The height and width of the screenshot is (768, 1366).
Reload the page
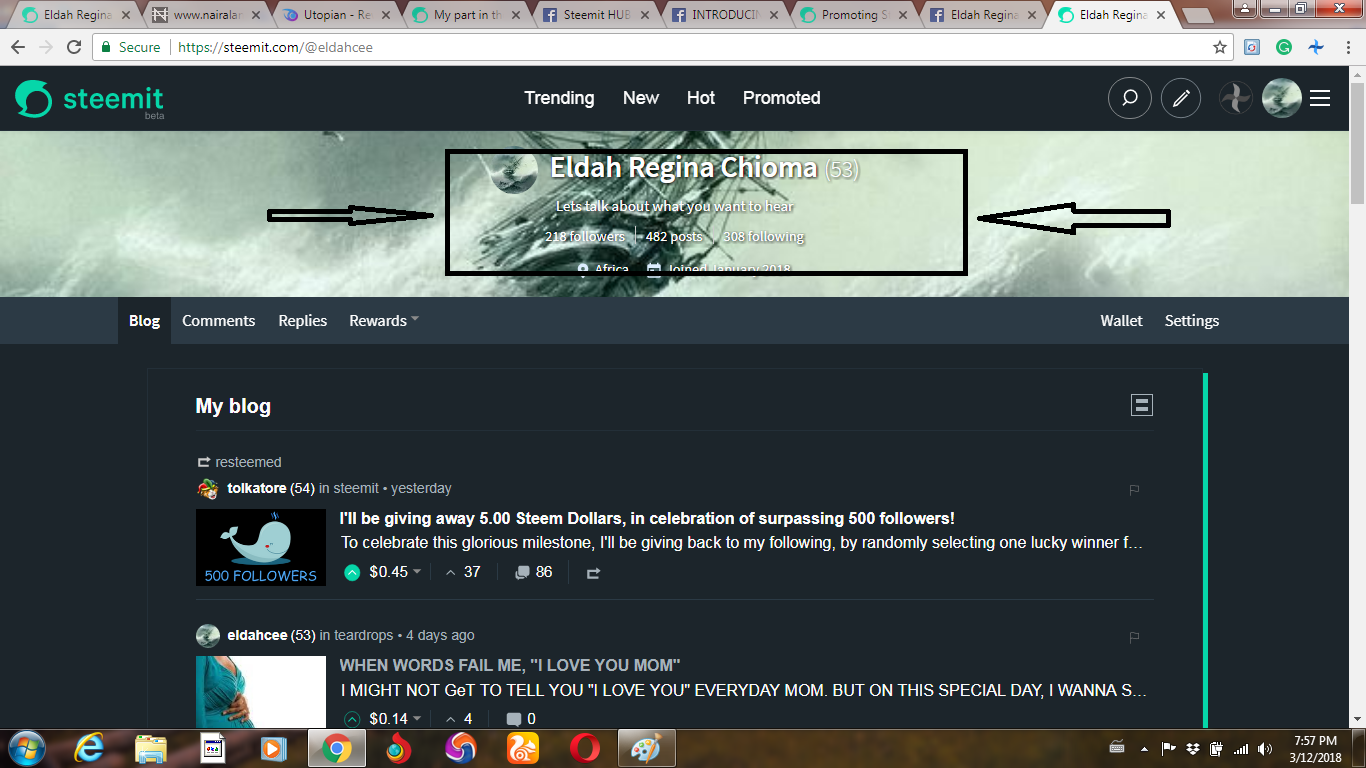[x=74, y=47]
